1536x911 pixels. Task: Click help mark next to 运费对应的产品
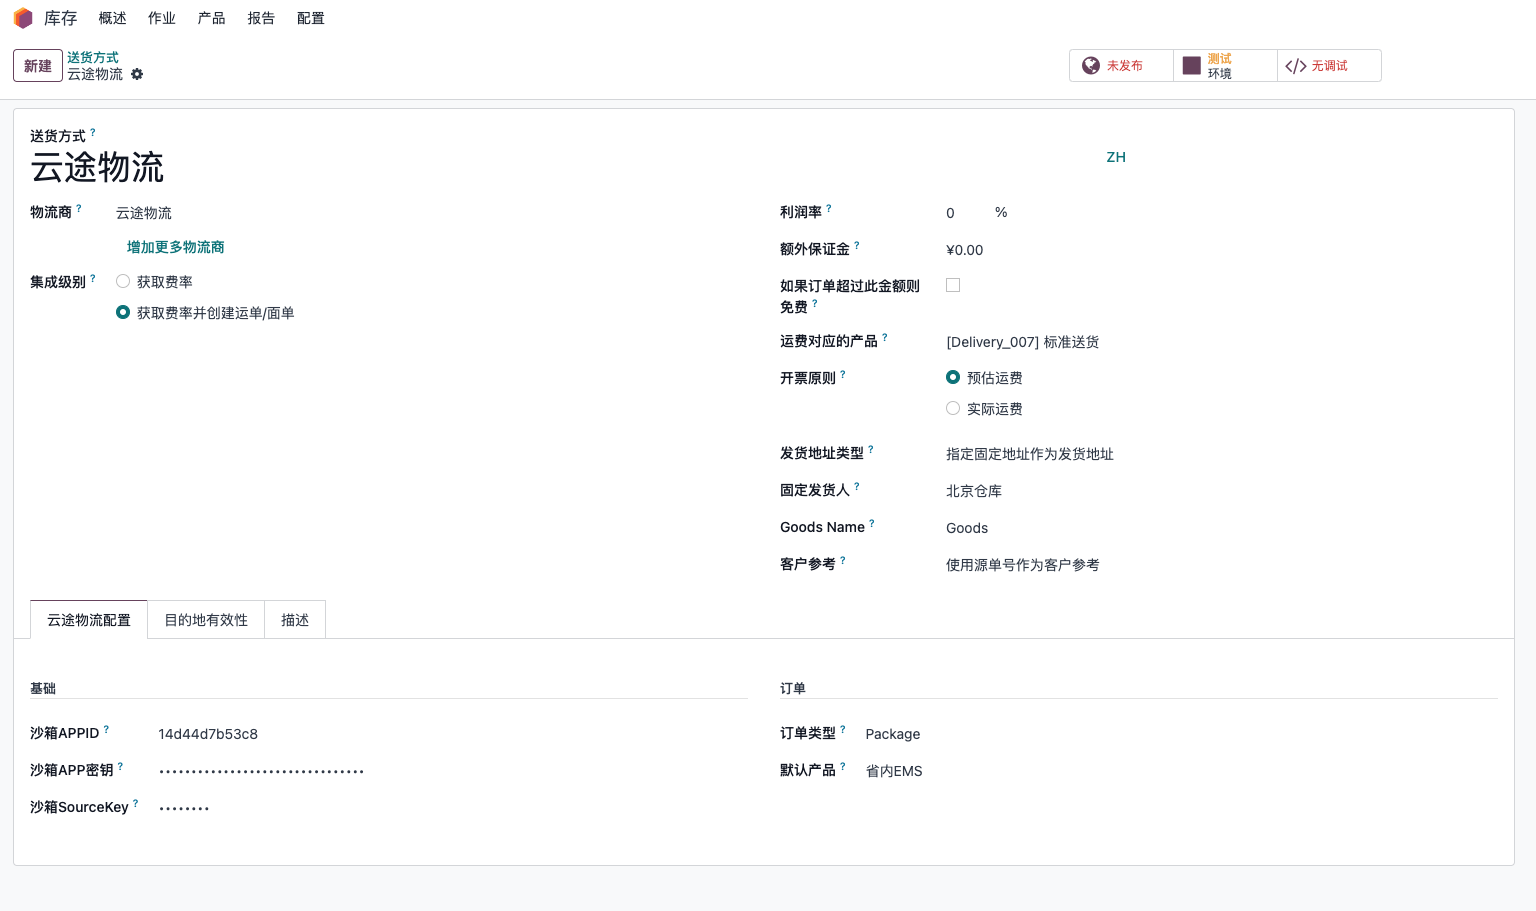pos(885,337)
